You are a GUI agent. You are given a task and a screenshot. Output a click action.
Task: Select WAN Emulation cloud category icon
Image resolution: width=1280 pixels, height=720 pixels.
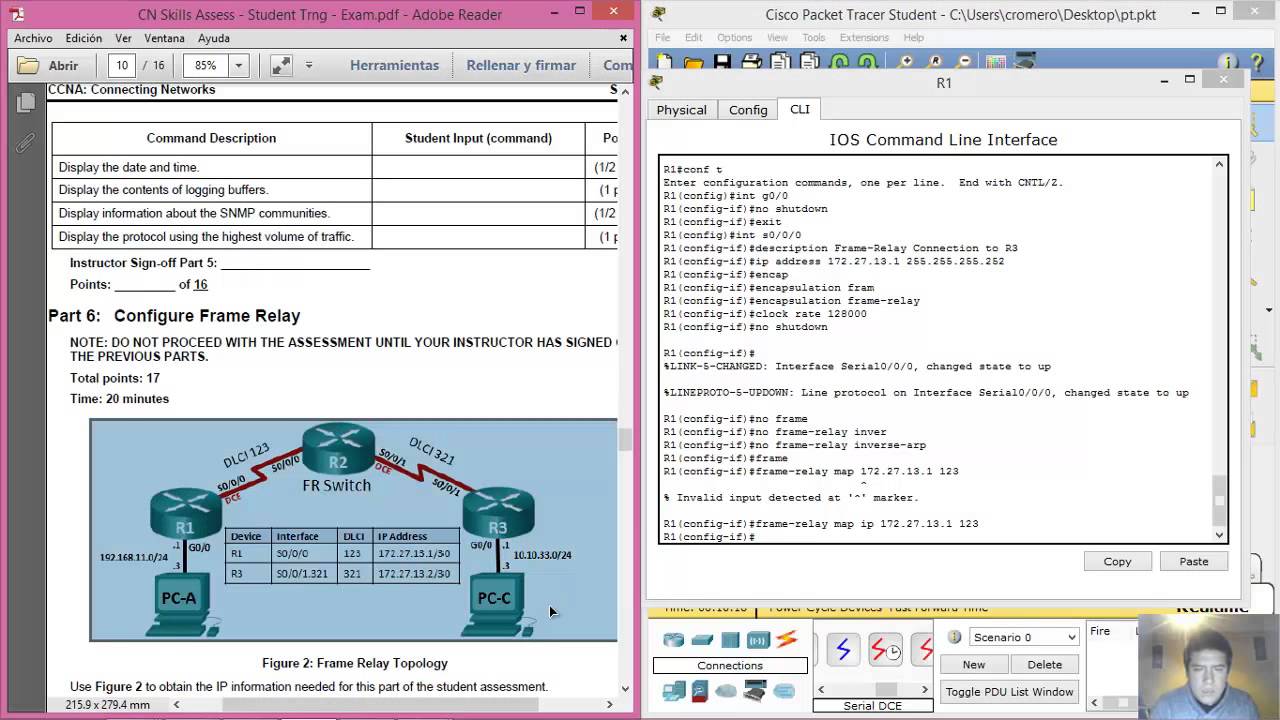pyautogui.click(x=726, y=691)
